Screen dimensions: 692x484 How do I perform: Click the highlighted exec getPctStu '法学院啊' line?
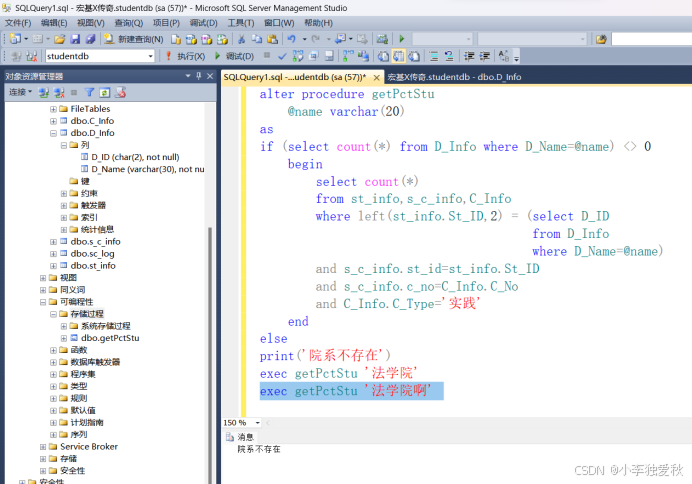coord(351,391)
